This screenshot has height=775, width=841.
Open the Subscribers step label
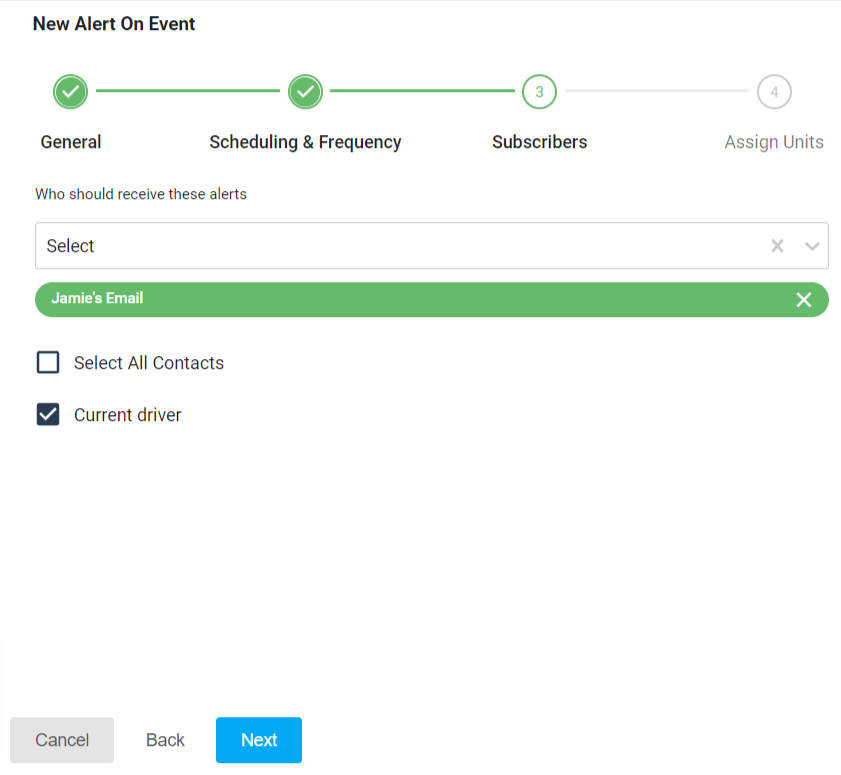coord(539,142)
